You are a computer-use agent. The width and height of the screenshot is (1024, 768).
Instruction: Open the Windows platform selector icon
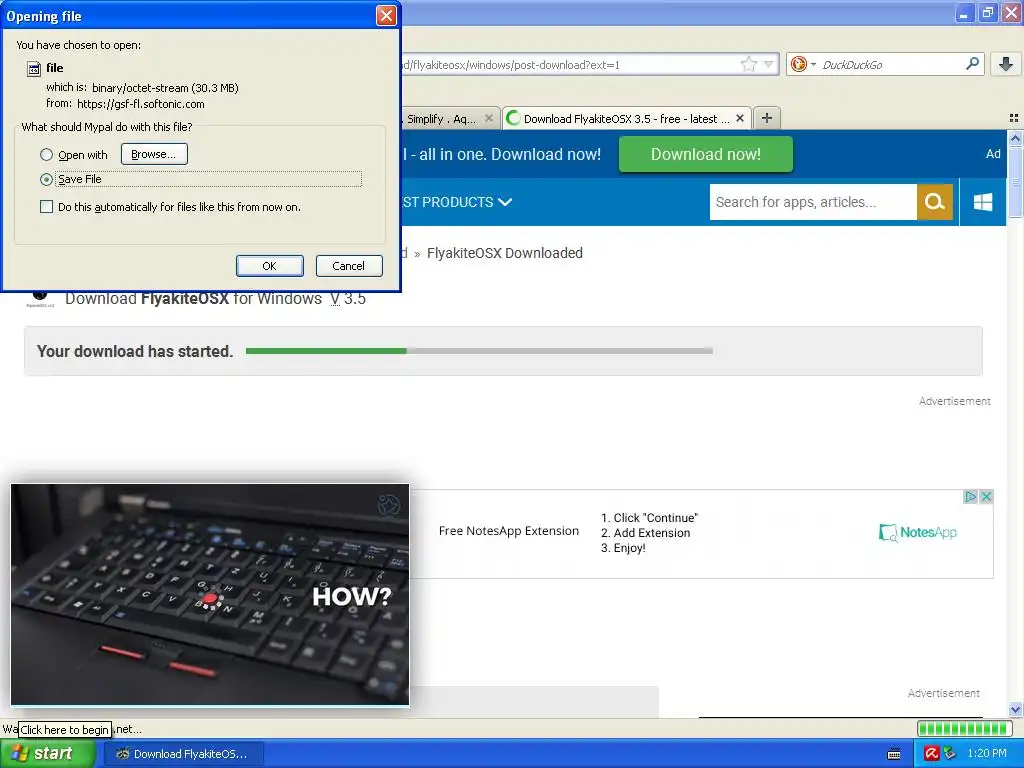(x=983, y=202)
